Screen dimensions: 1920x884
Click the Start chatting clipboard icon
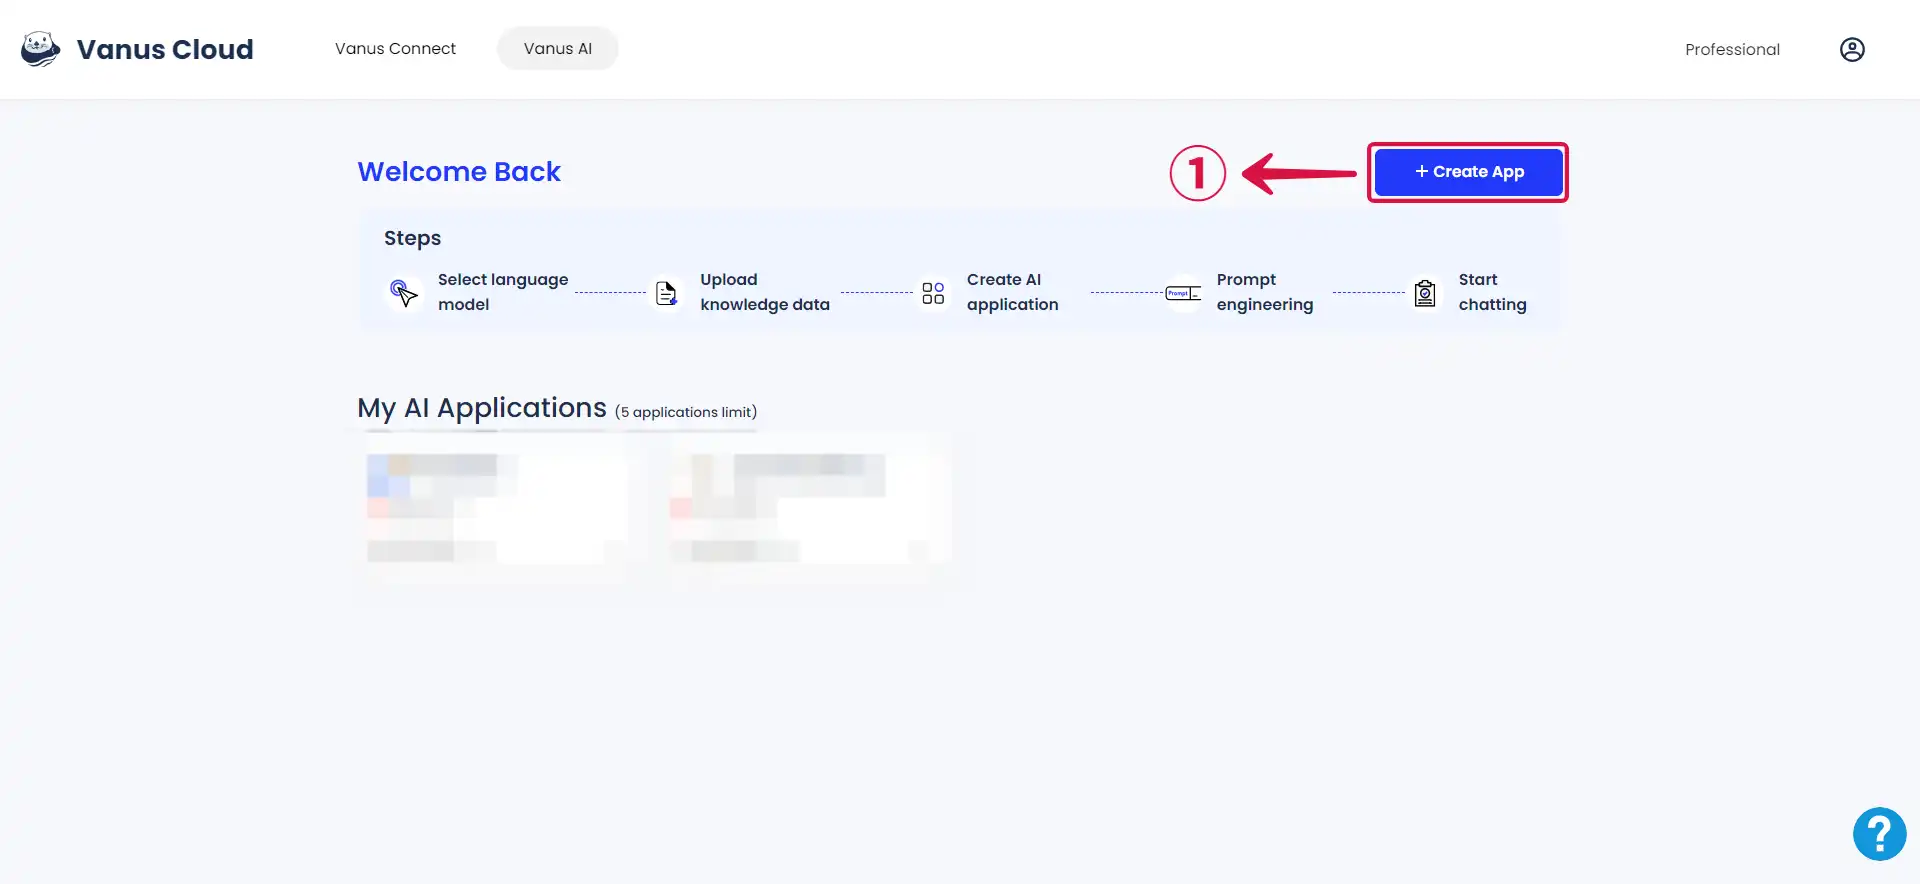click(1425, 293)
